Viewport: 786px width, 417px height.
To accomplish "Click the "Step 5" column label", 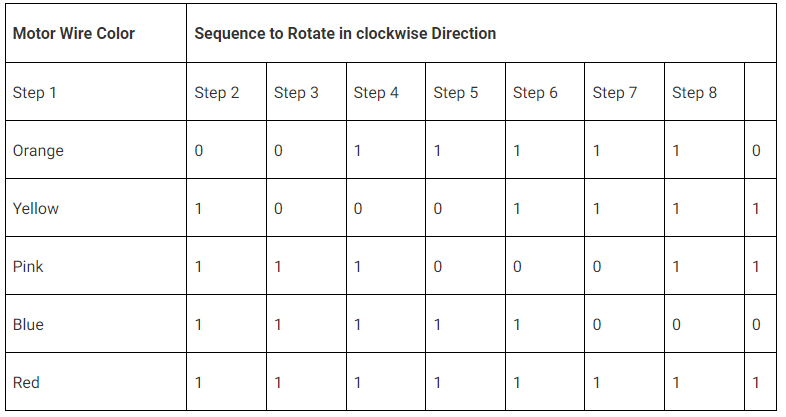I will (x=456, y=93).
